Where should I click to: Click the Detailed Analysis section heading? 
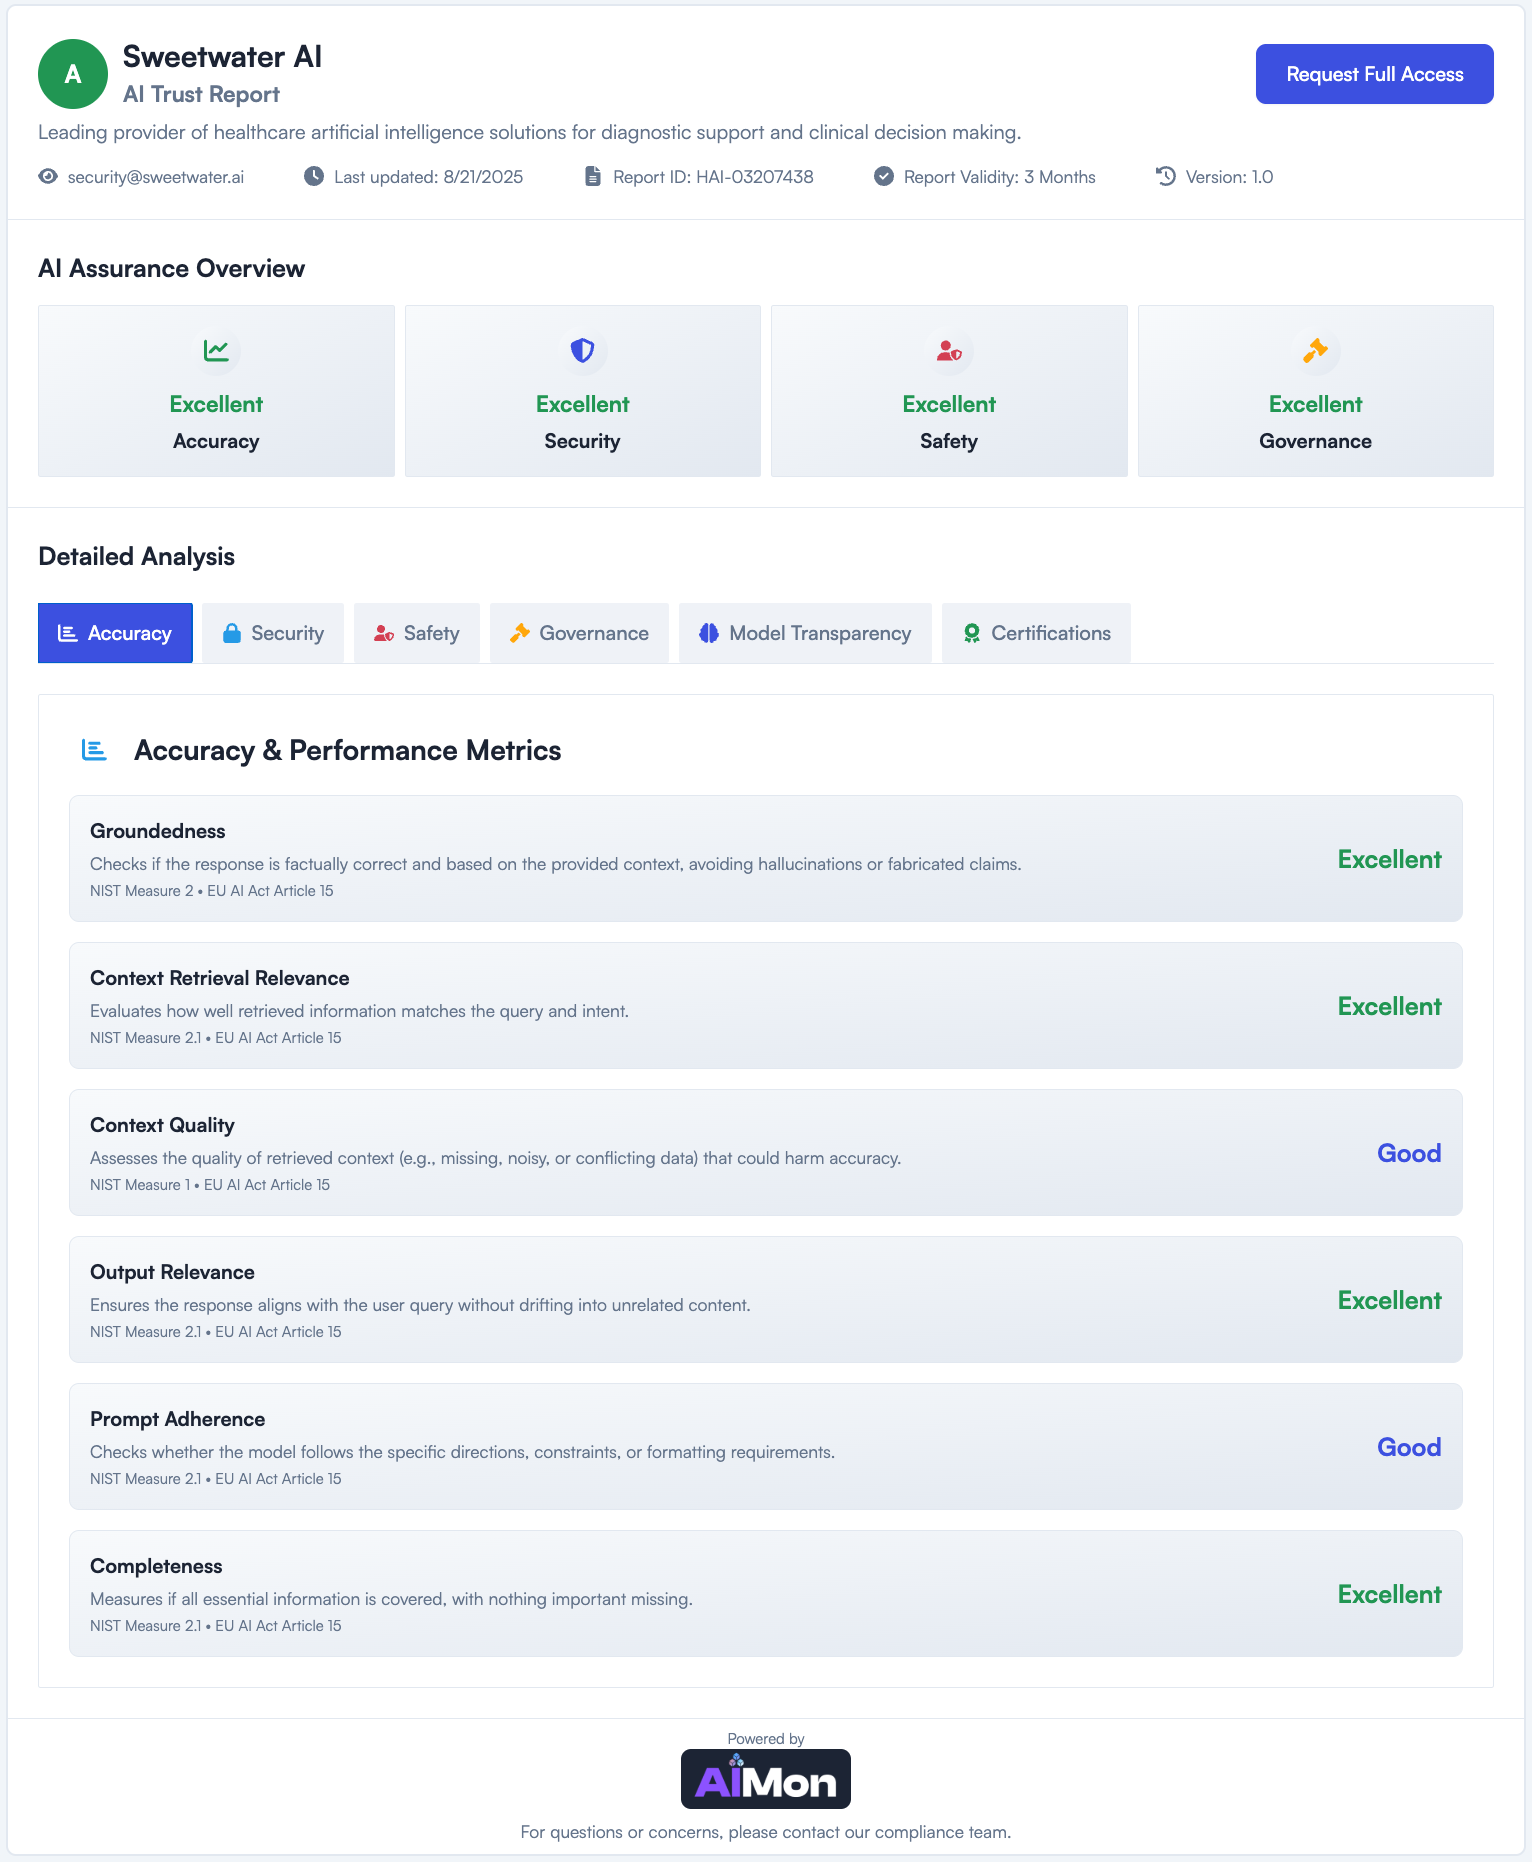pos(136,556)
